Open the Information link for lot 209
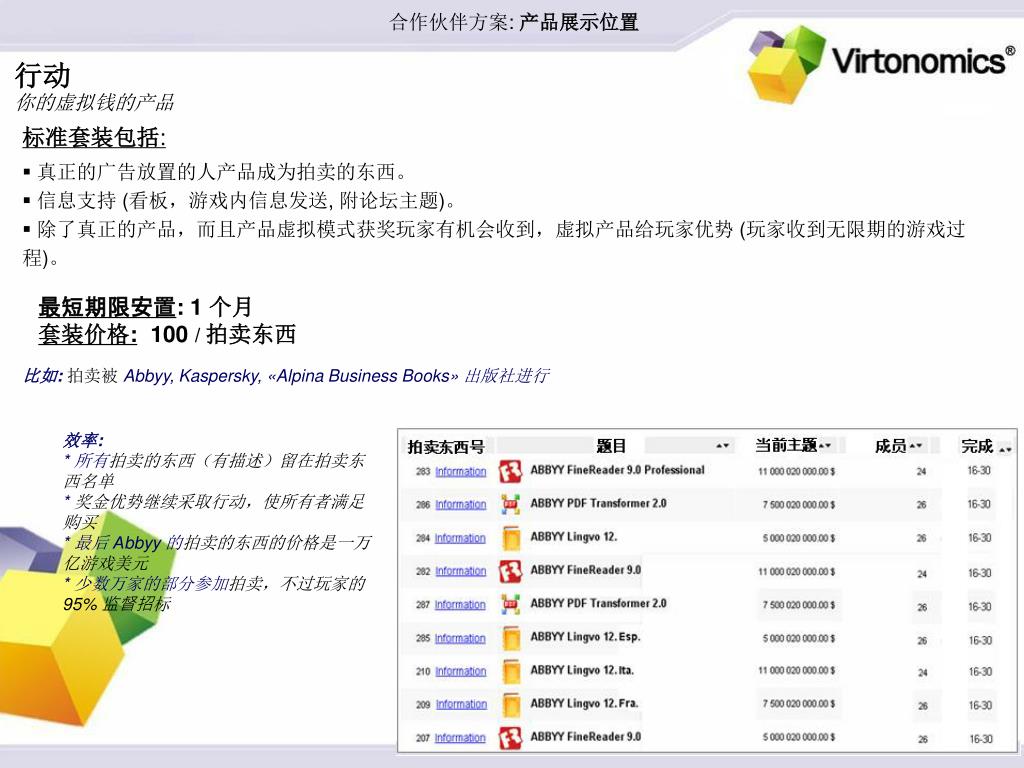 (x=461, y=705)
